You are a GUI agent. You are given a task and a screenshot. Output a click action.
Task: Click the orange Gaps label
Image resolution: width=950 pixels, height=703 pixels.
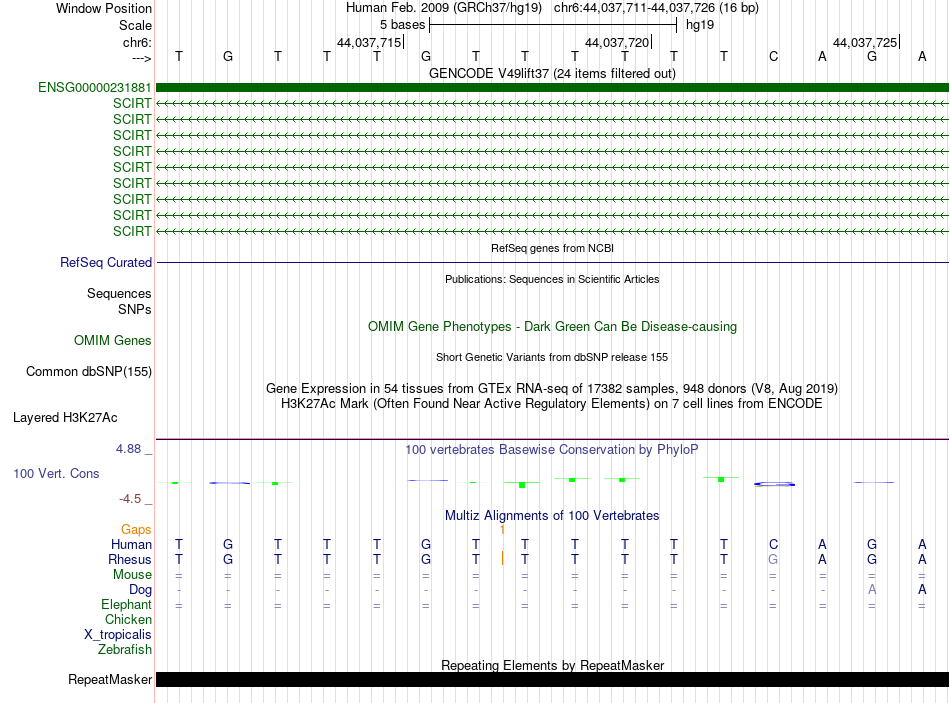136,530
